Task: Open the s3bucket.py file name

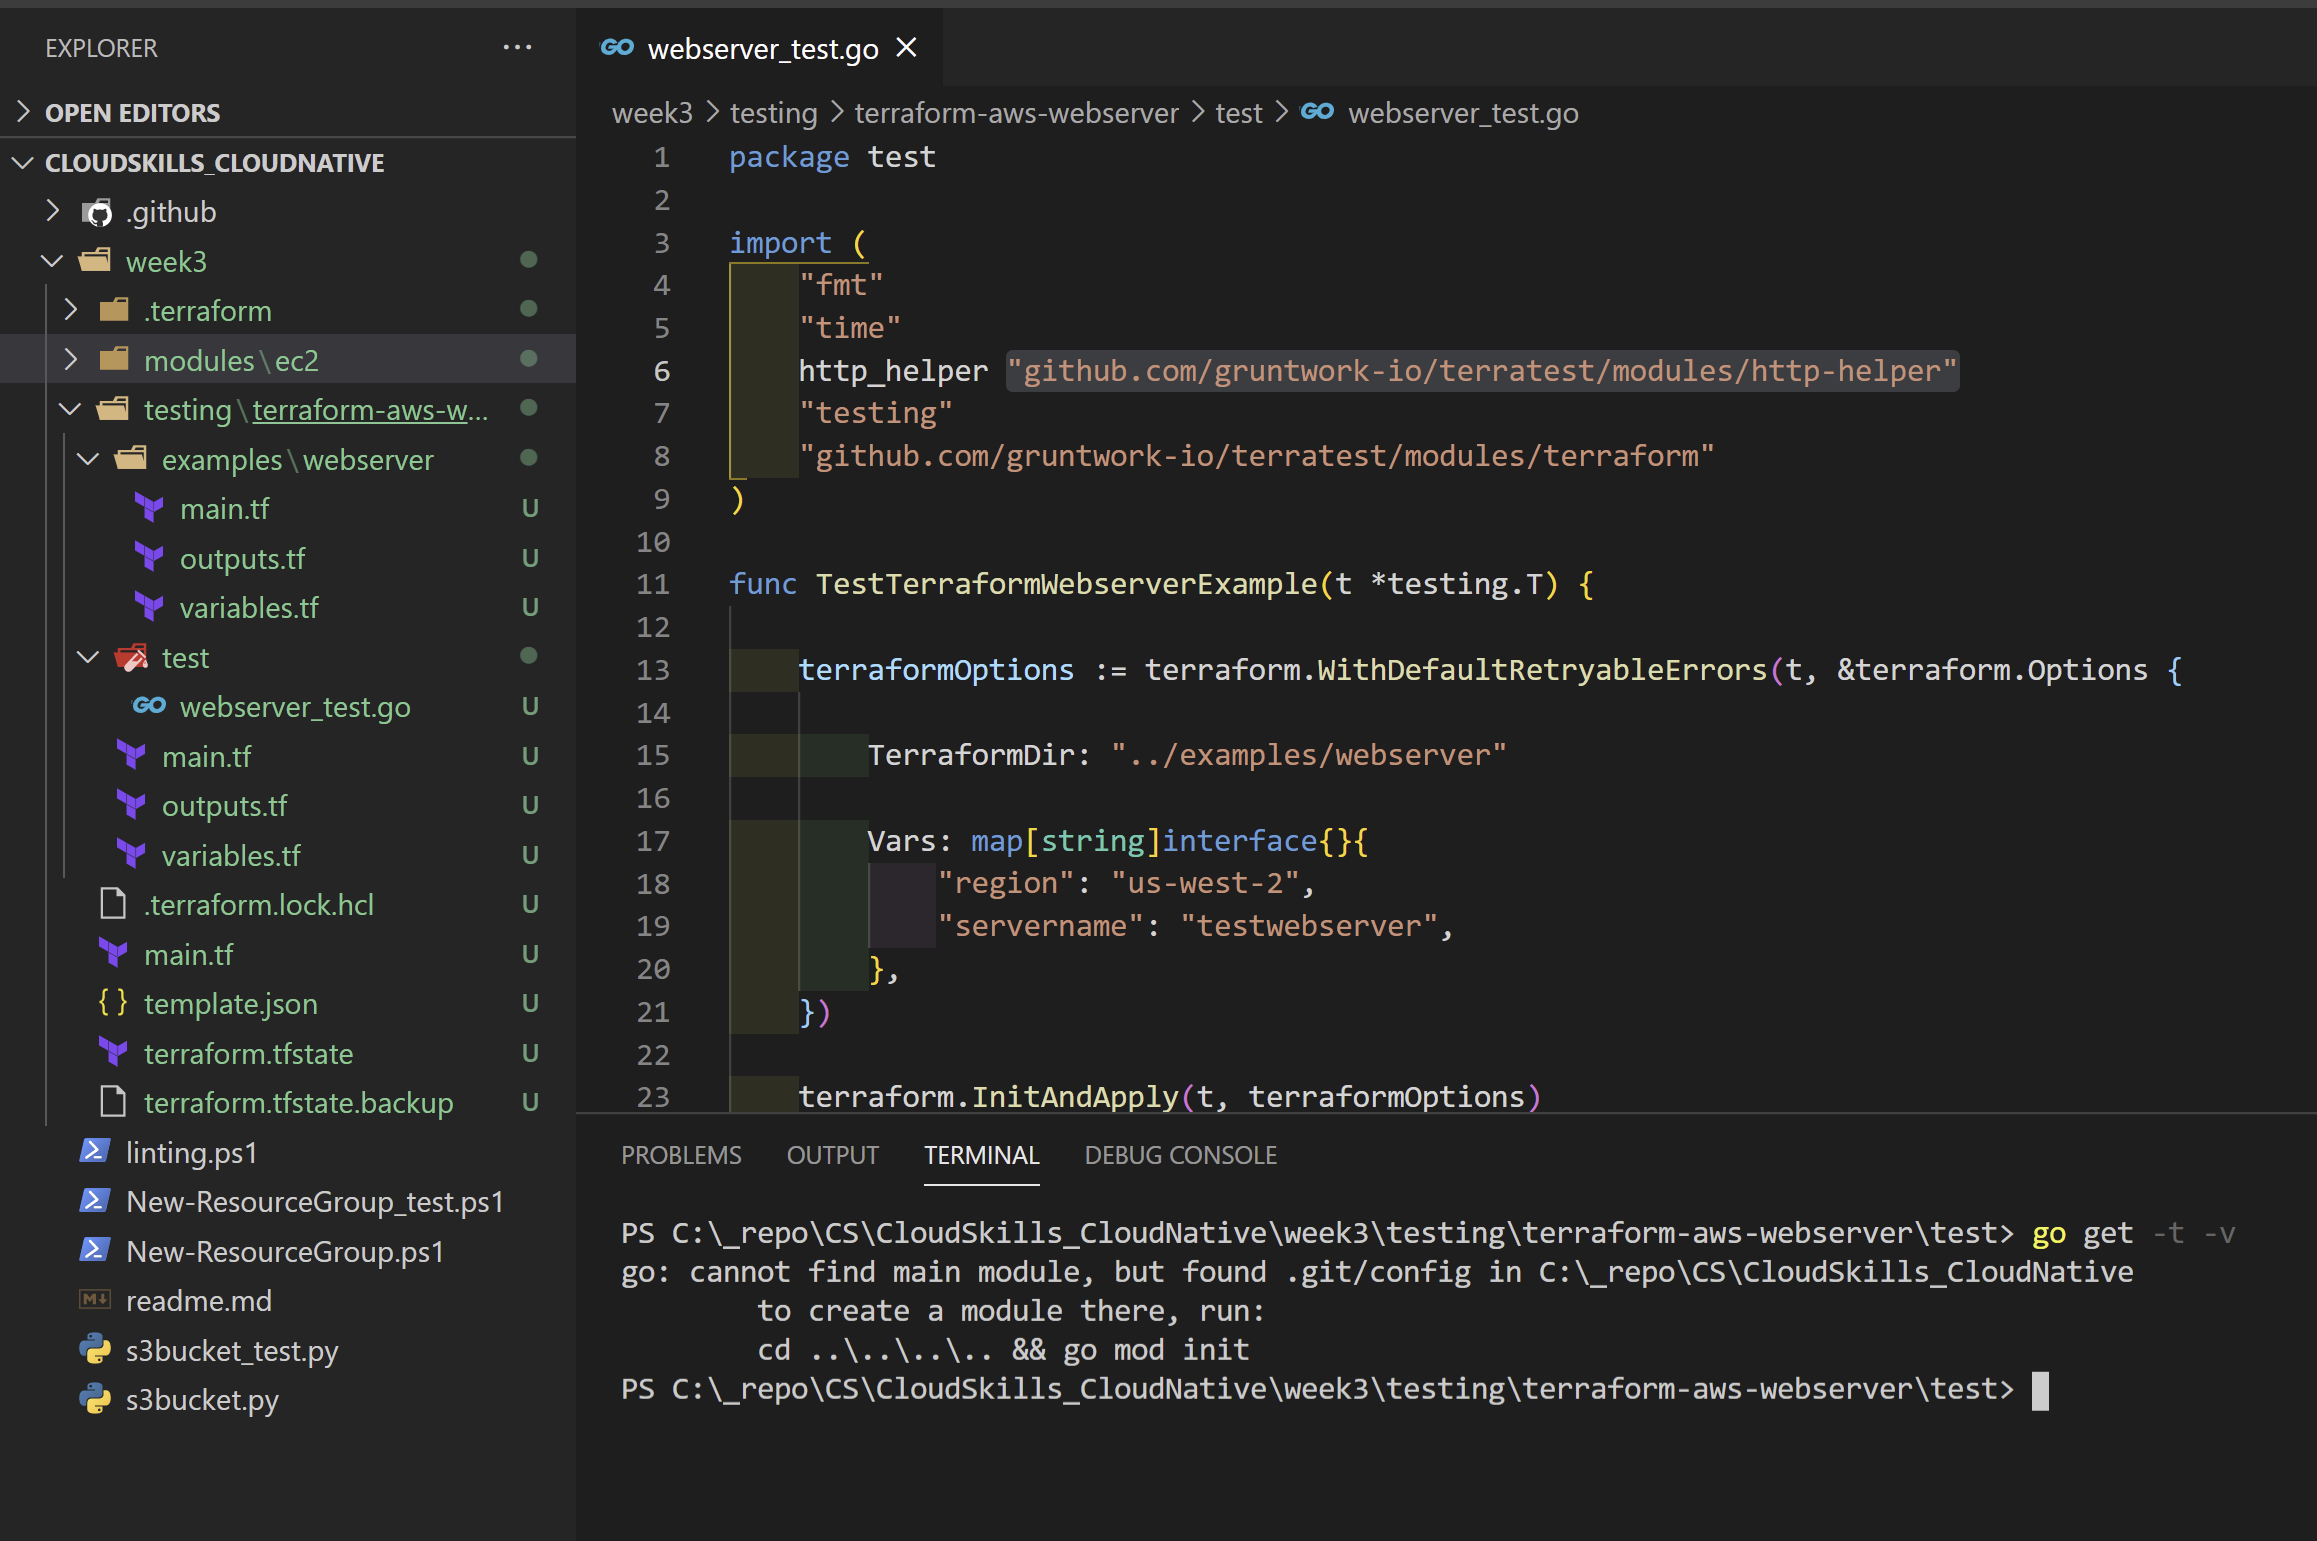Action: 202,1399
